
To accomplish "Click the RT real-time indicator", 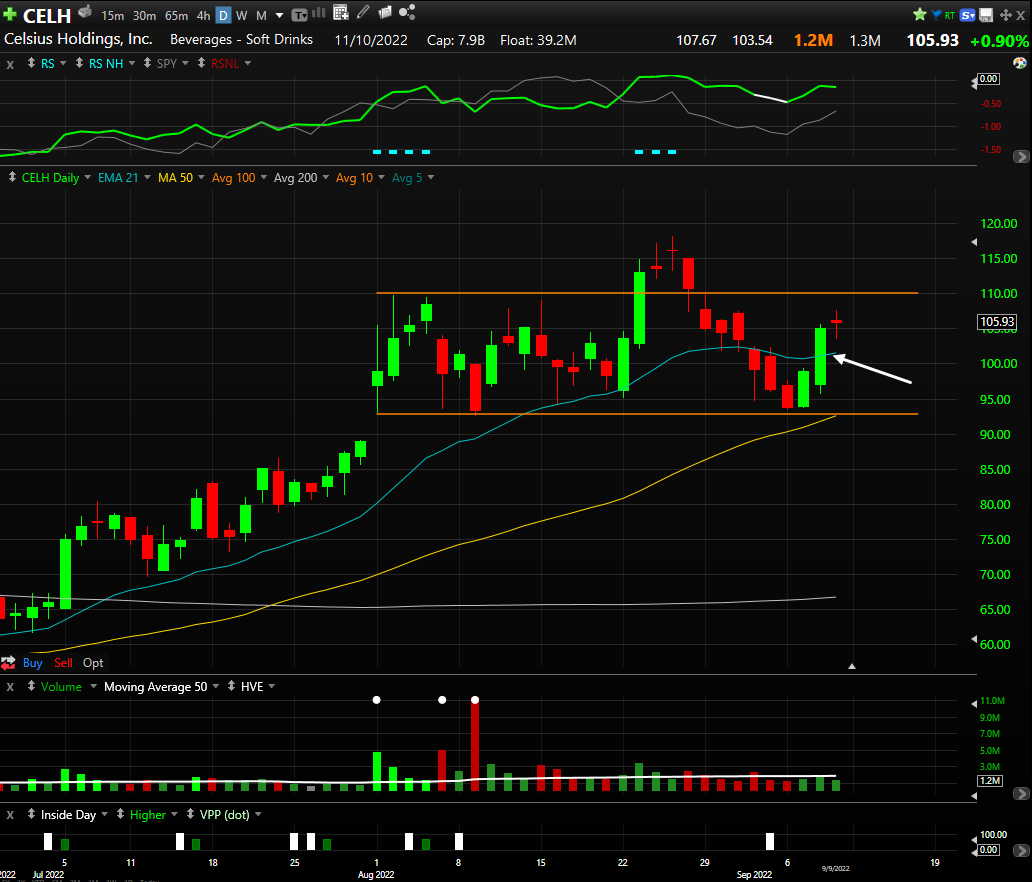I will (950, 15).
